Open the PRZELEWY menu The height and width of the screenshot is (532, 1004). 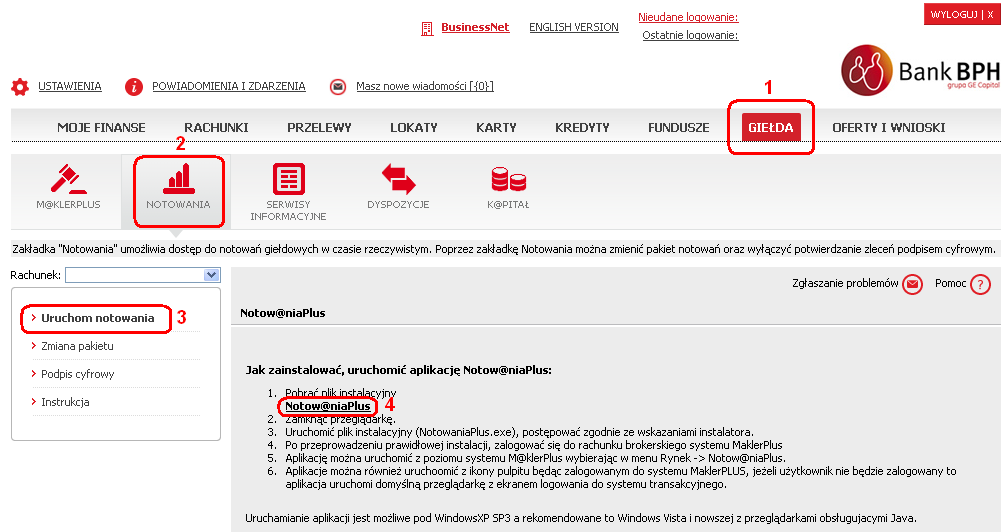coord(320,127)
